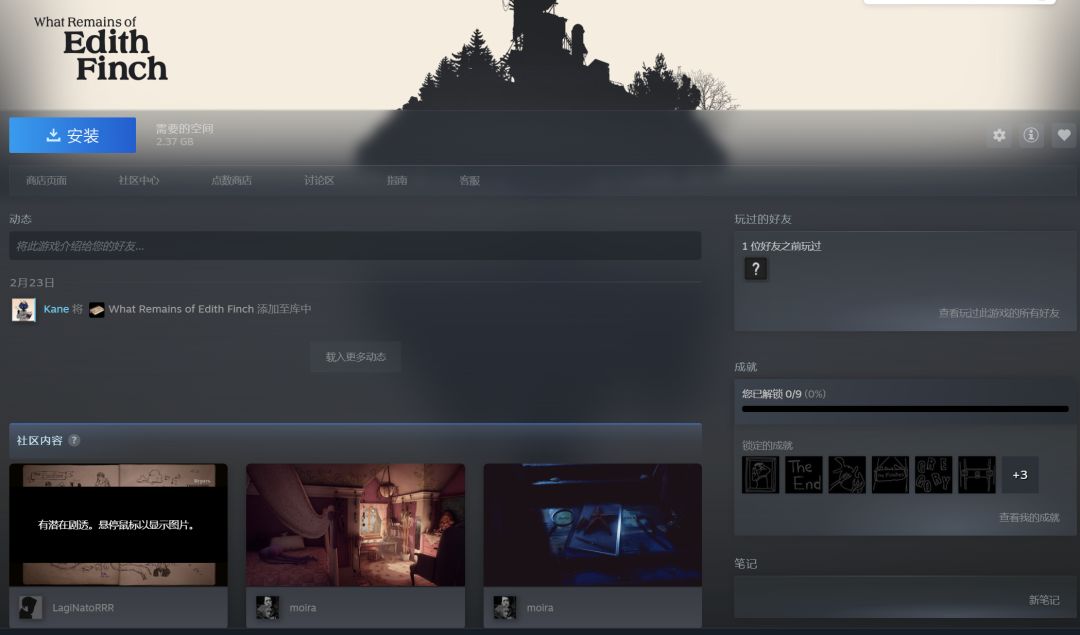Open the game info icon
1080x635 pixels.
[x=1031, y=136]
